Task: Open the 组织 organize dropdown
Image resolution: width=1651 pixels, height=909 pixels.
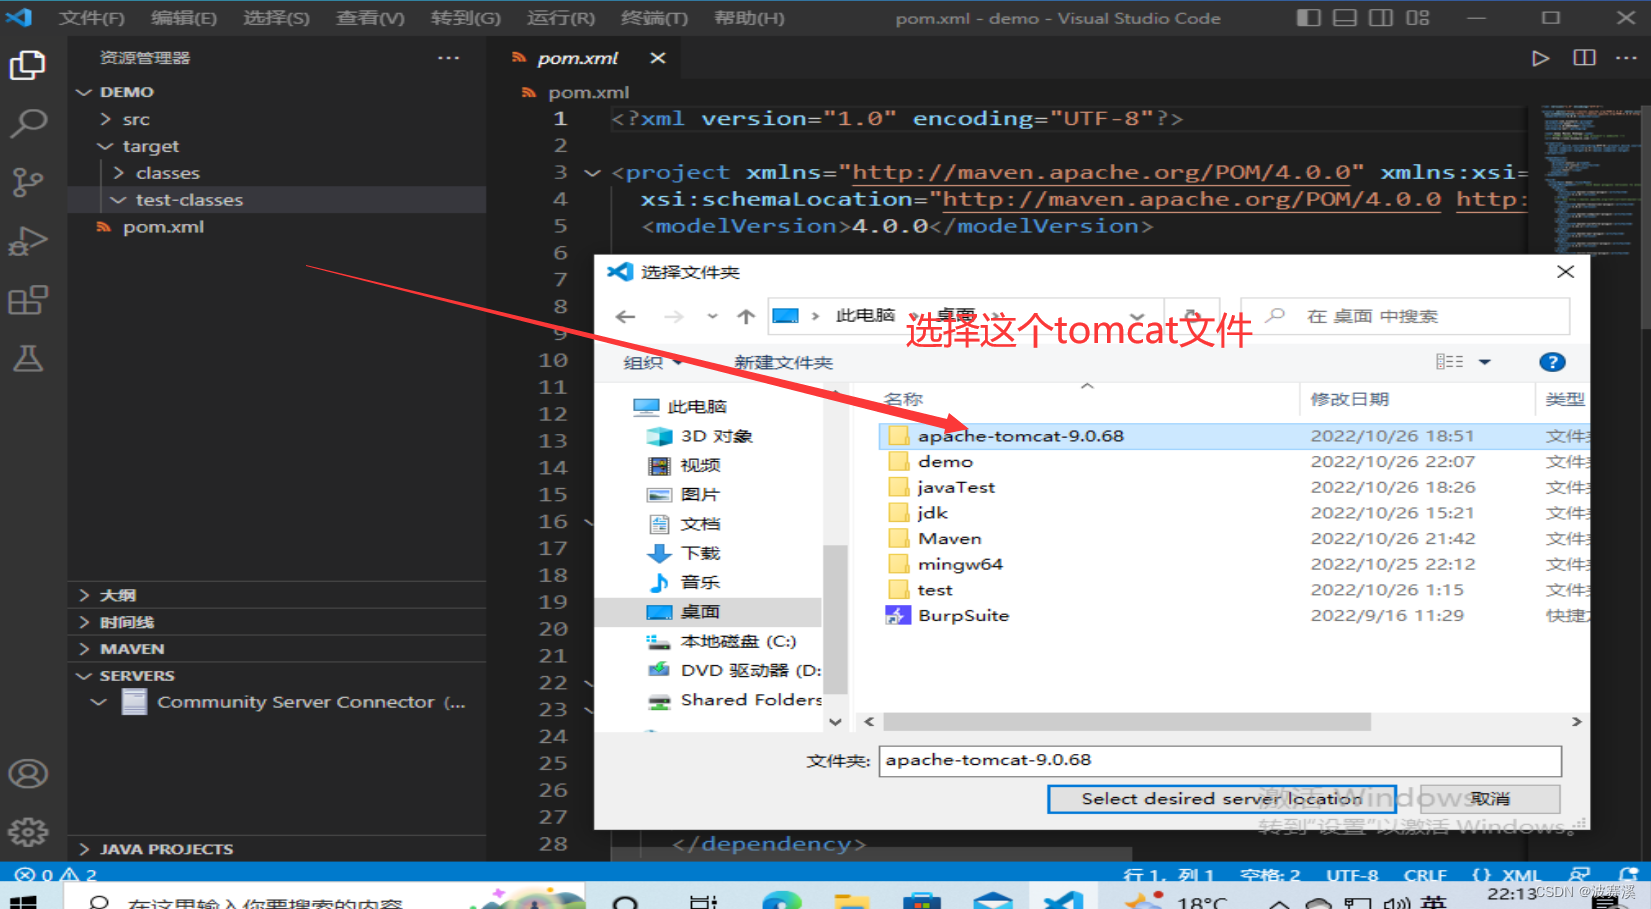Action: pyautogui.click(x=652, y=362)
